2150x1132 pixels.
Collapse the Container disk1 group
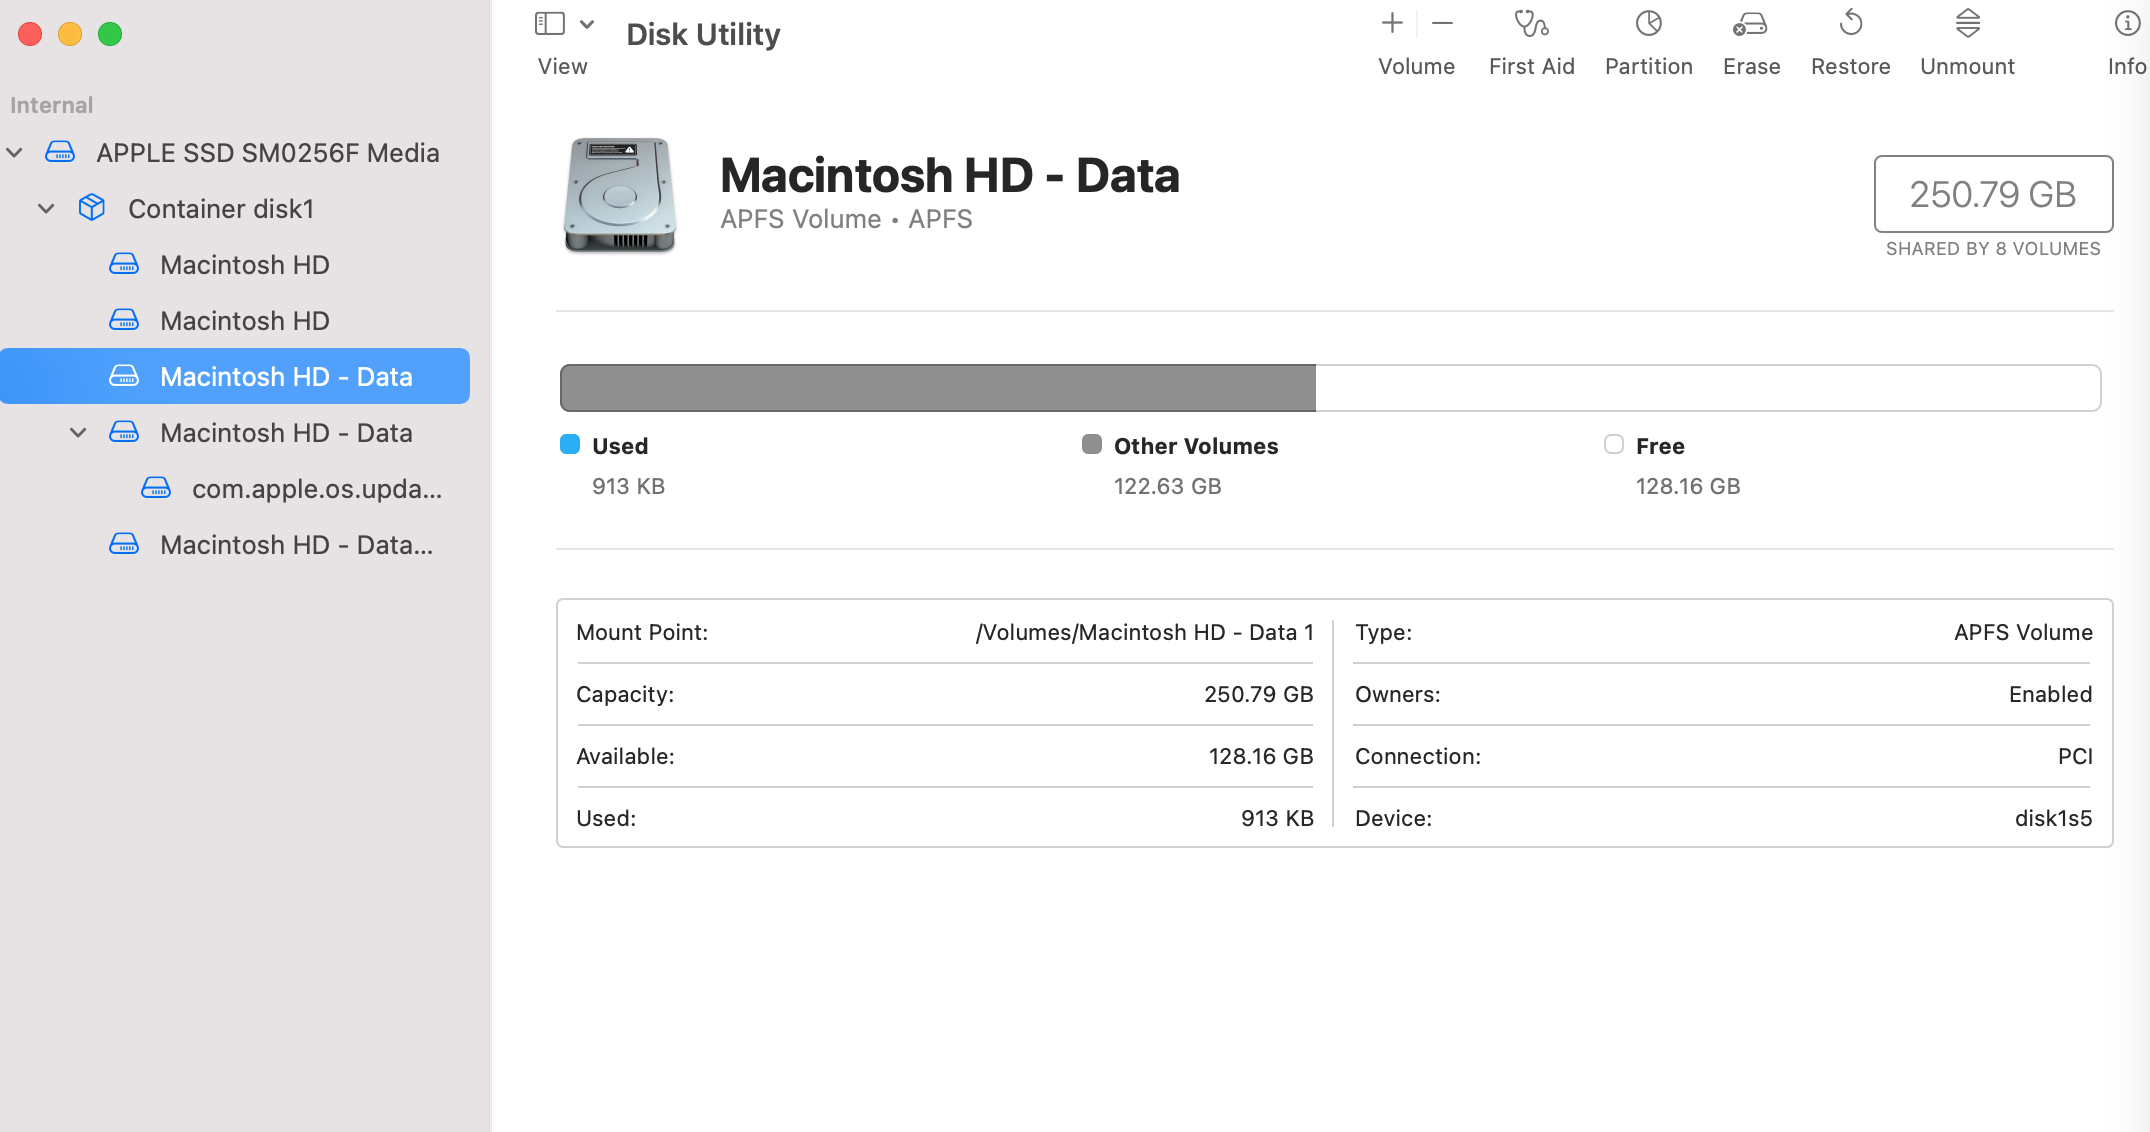coord(46,209)
